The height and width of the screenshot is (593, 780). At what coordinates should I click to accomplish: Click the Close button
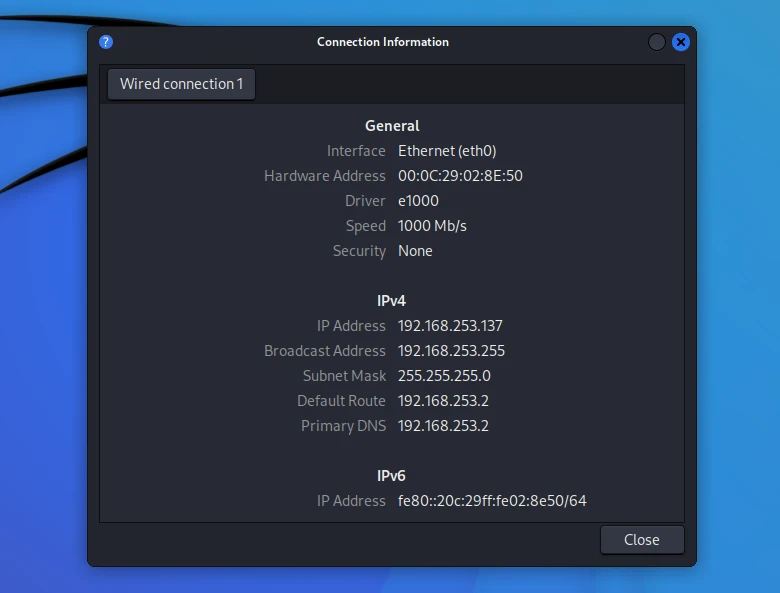642,540
